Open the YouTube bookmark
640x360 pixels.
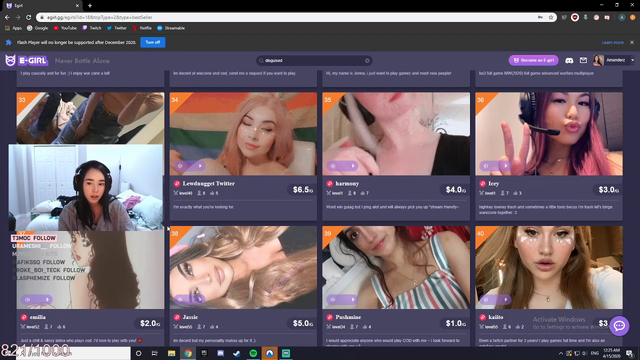click(x=65, y=28)
